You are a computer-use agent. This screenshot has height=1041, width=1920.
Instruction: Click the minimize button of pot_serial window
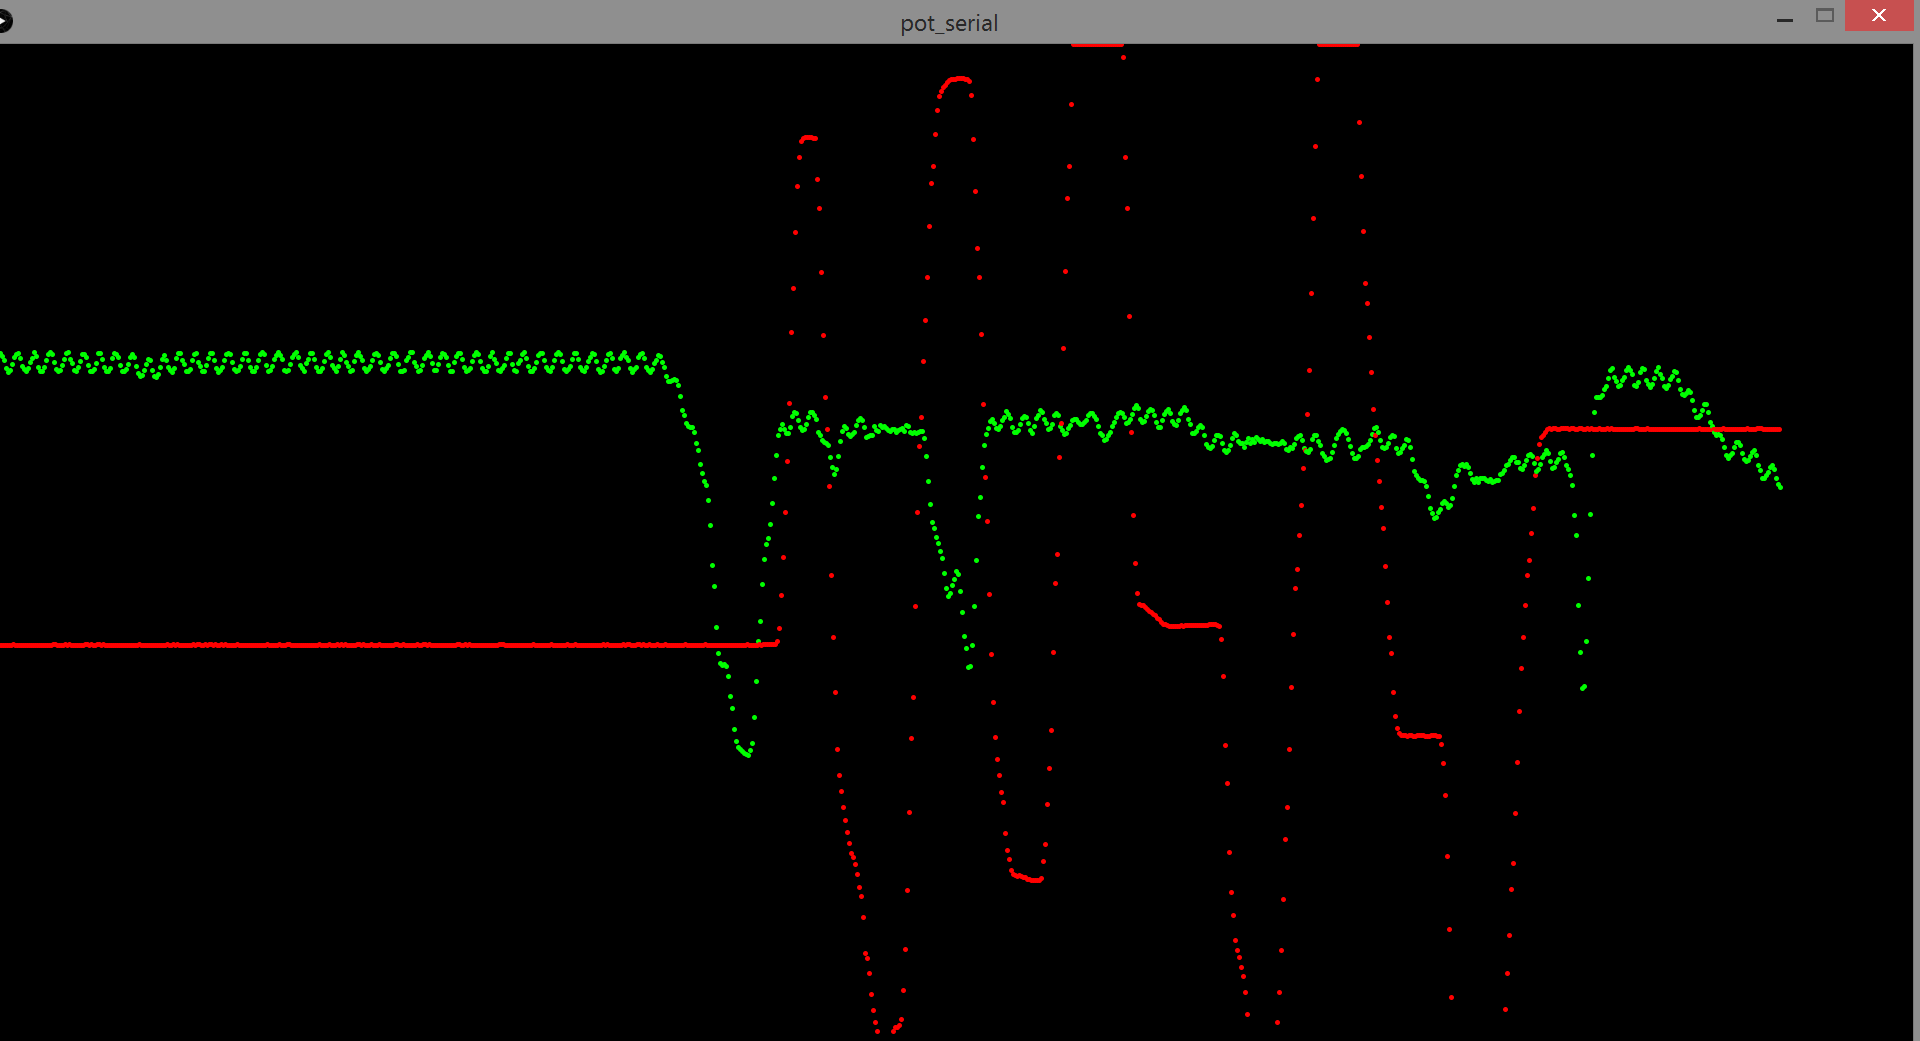(1786, 18)
